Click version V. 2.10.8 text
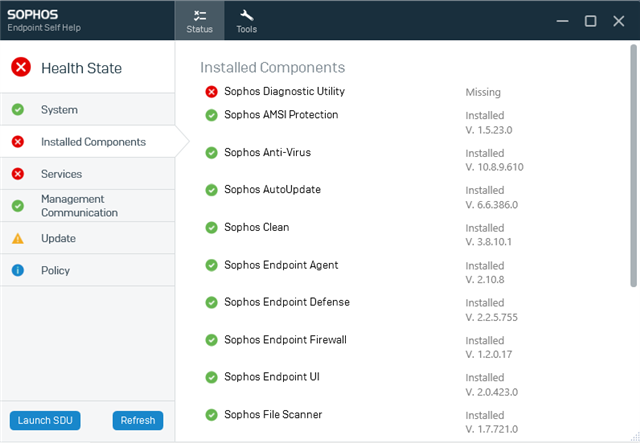 (485, 280)
